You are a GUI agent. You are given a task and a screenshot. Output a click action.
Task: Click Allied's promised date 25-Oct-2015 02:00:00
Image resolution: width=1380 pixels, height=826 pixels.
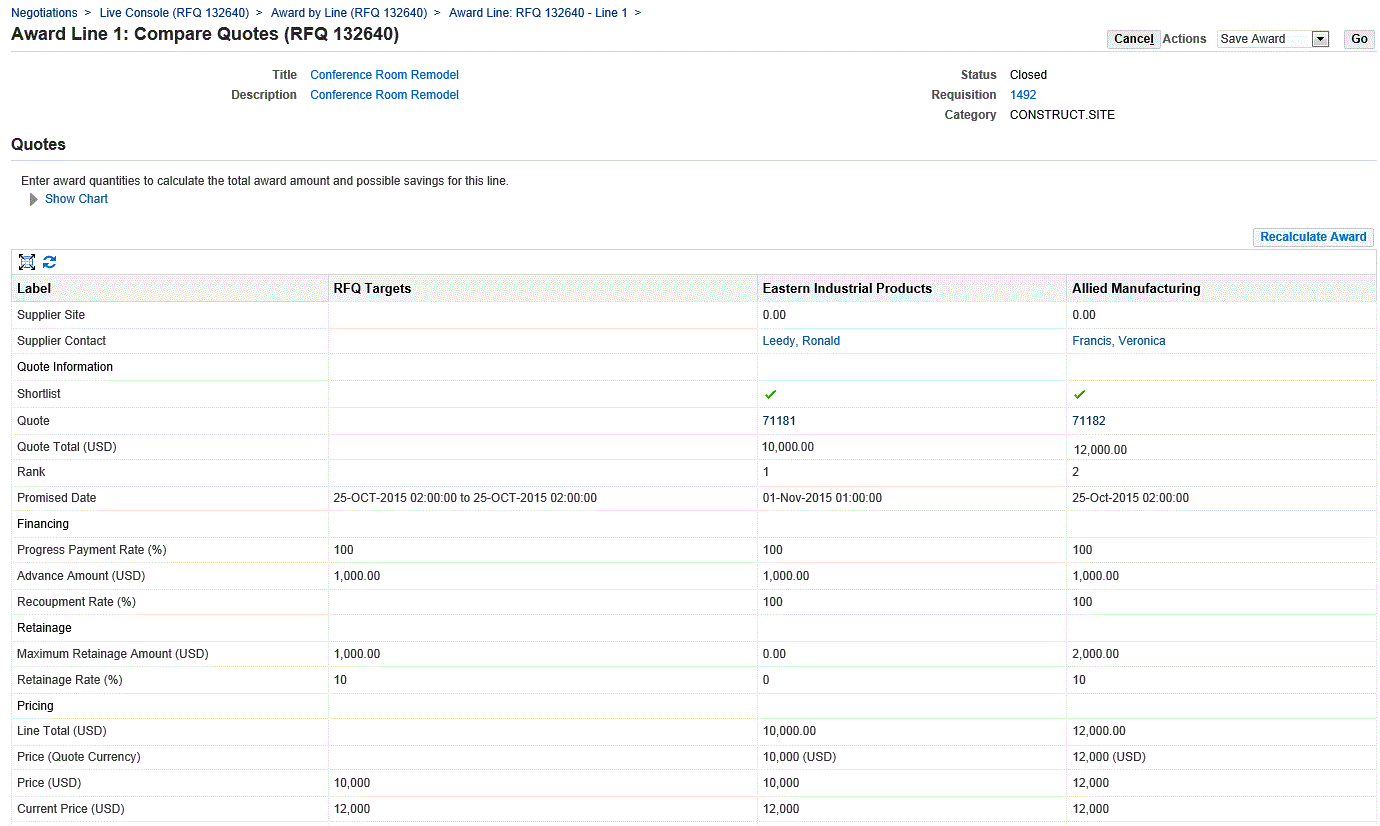1131,498
